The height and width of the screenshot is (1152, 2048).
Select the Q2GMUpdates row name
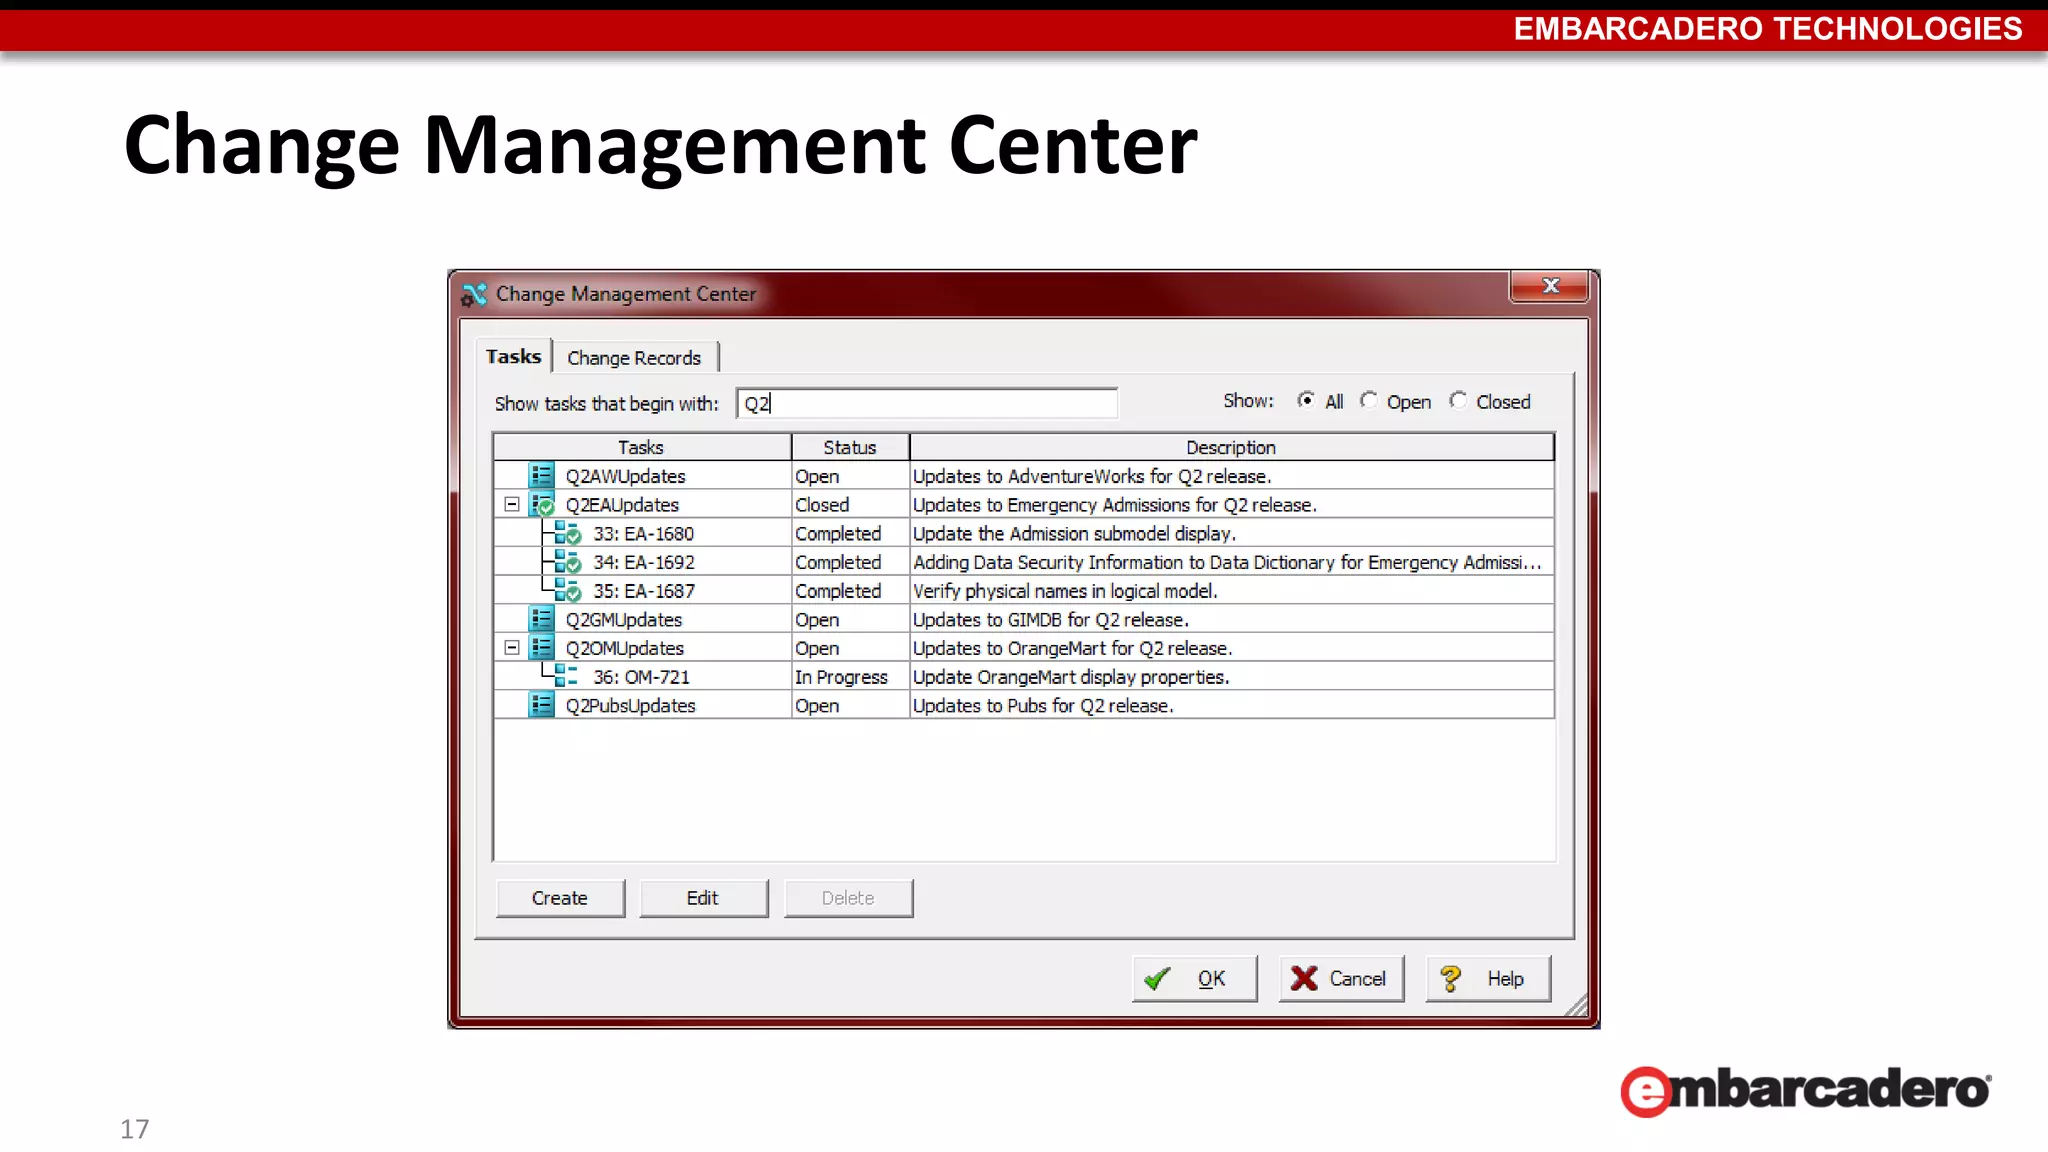624,620
